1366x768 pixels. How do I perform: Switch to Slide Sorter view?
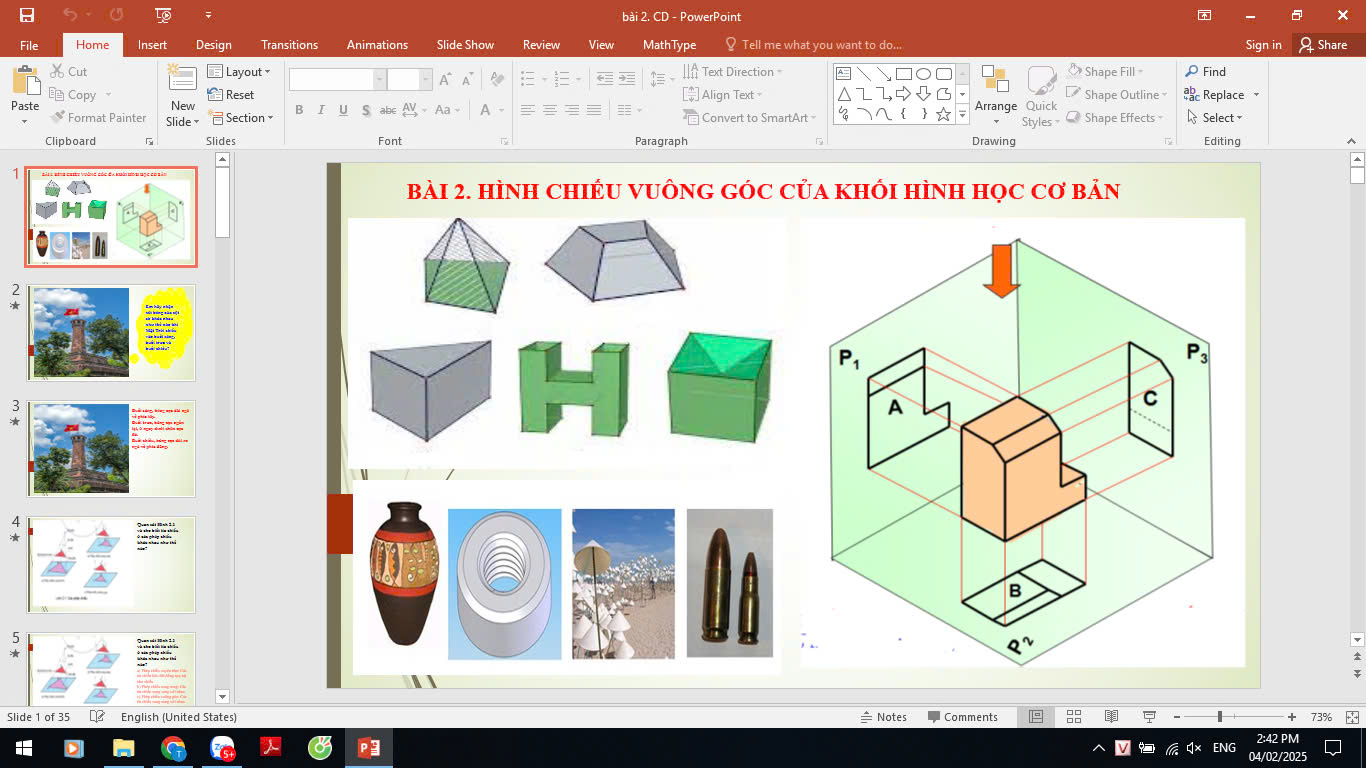click(1073, 717)
